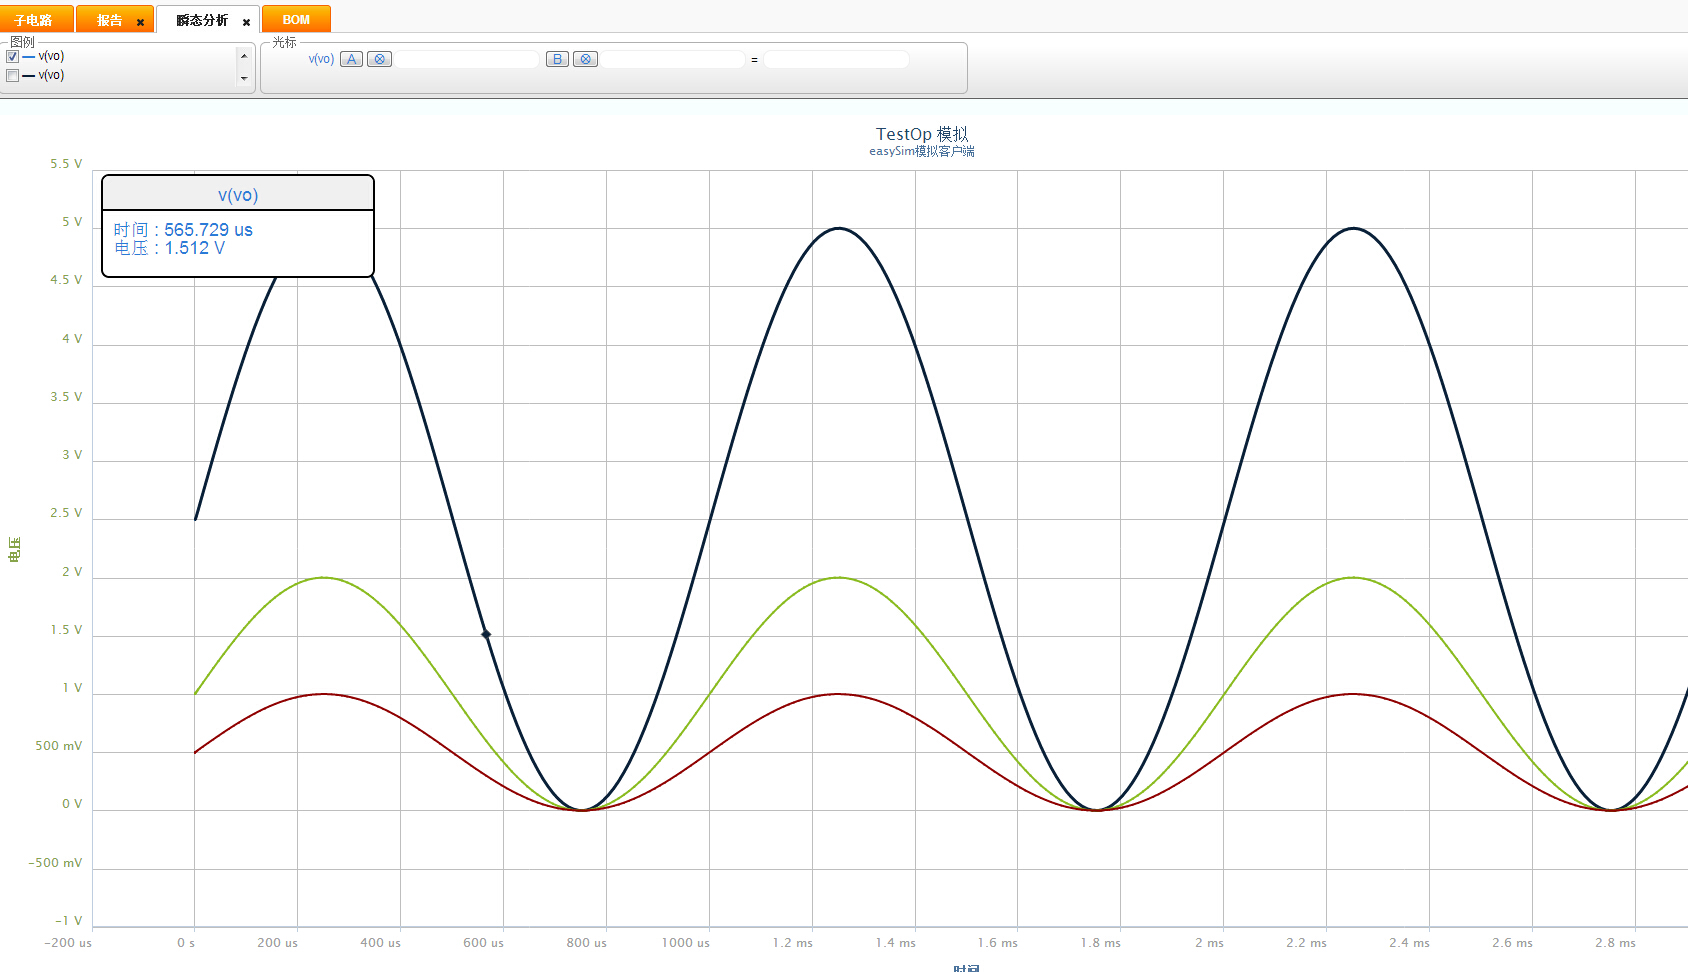Focus the cursor A value field

point(467,60)
